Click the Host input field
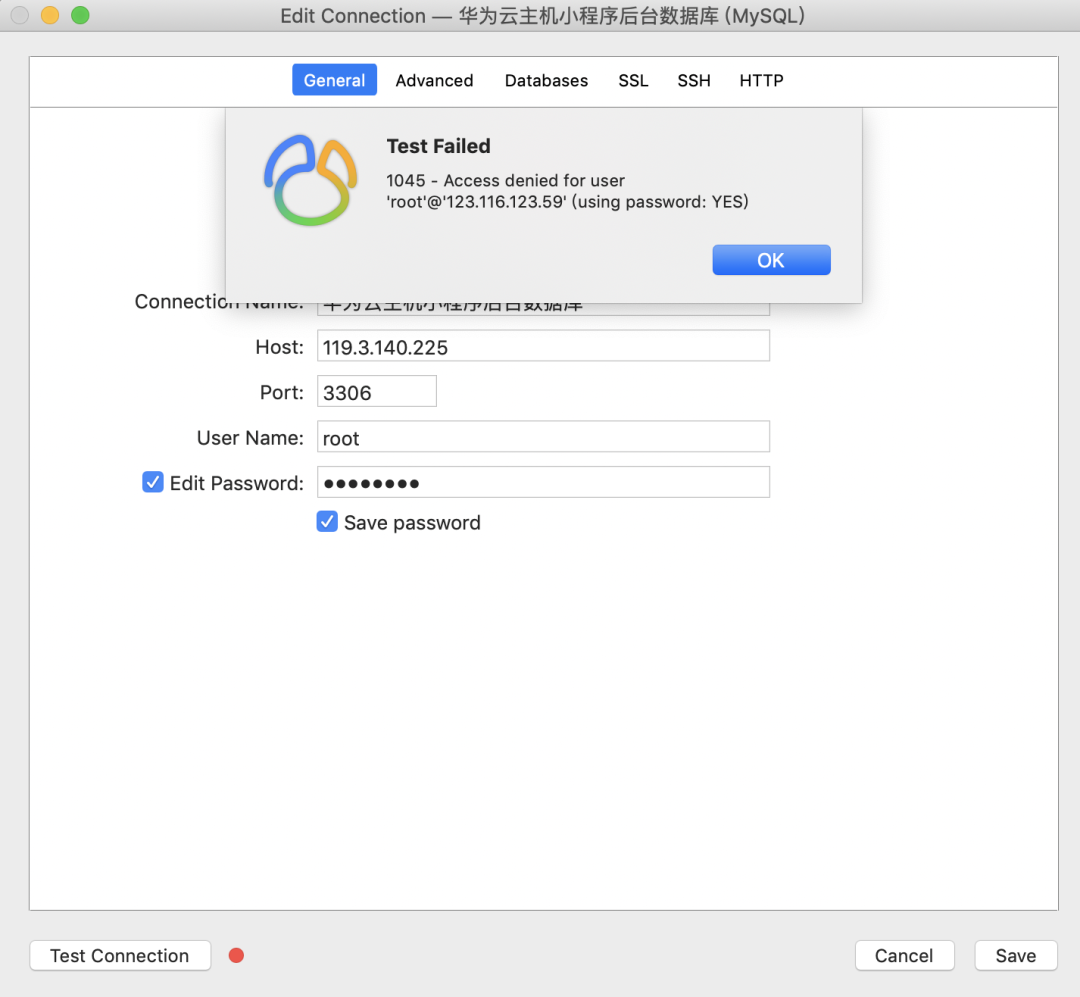The height and width of the screenshot is (997, 1080). (x=543, y=346)
